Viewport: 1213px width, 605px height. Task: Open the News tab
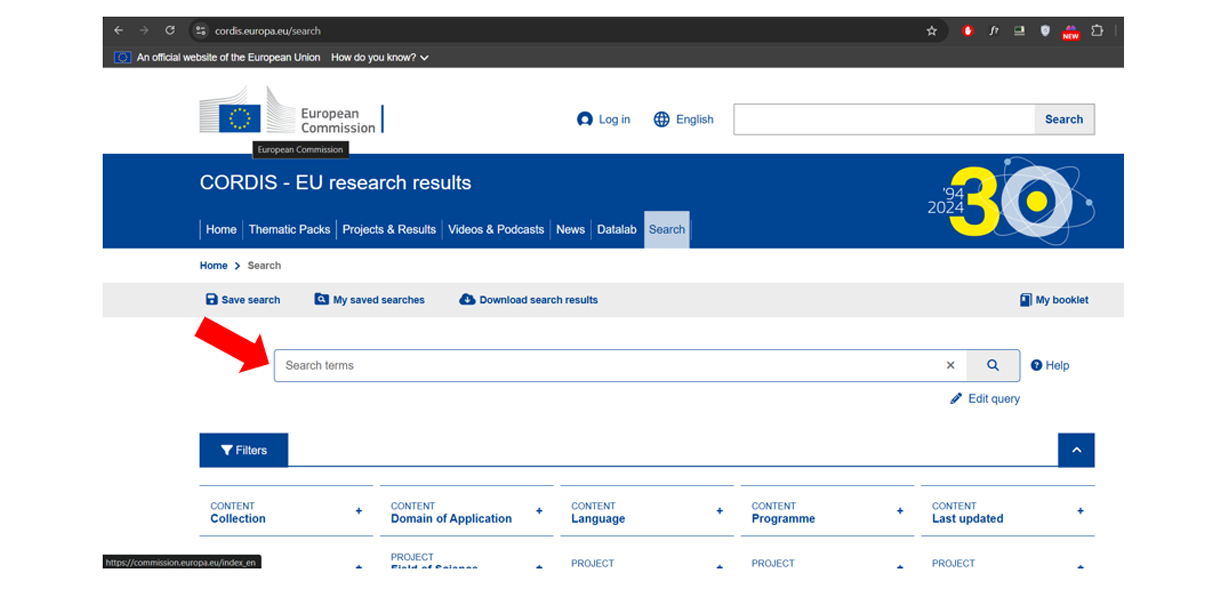(570, 229)
